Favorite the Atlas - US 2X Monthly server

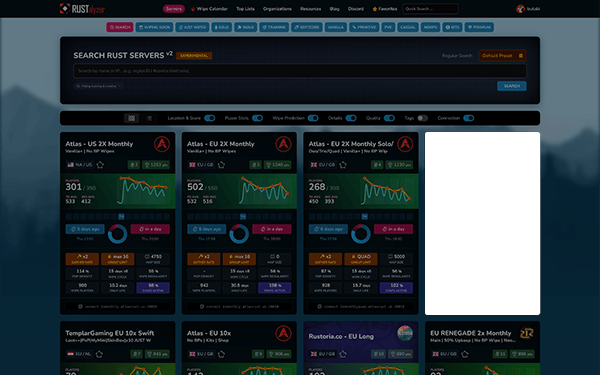click(100, 165)
